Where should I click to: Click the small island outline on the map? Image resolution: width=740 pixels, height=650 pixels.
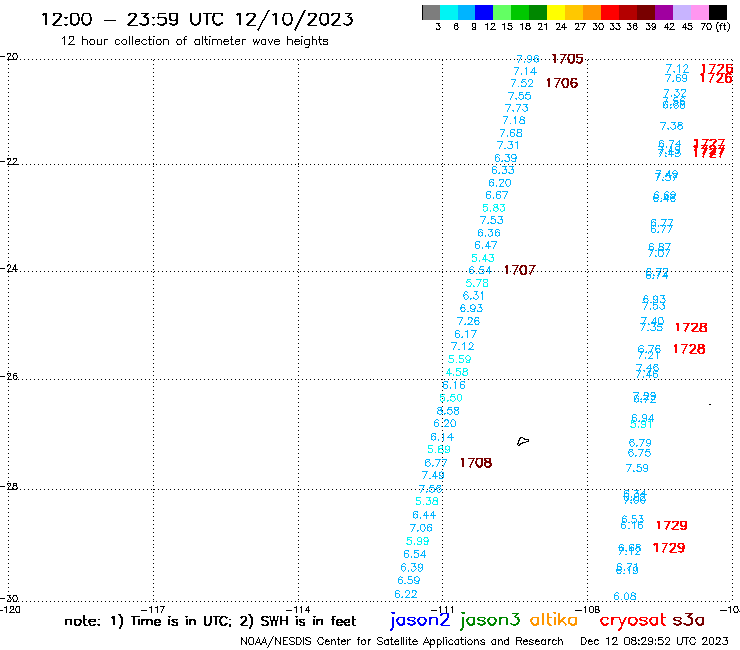pos(523,441)
